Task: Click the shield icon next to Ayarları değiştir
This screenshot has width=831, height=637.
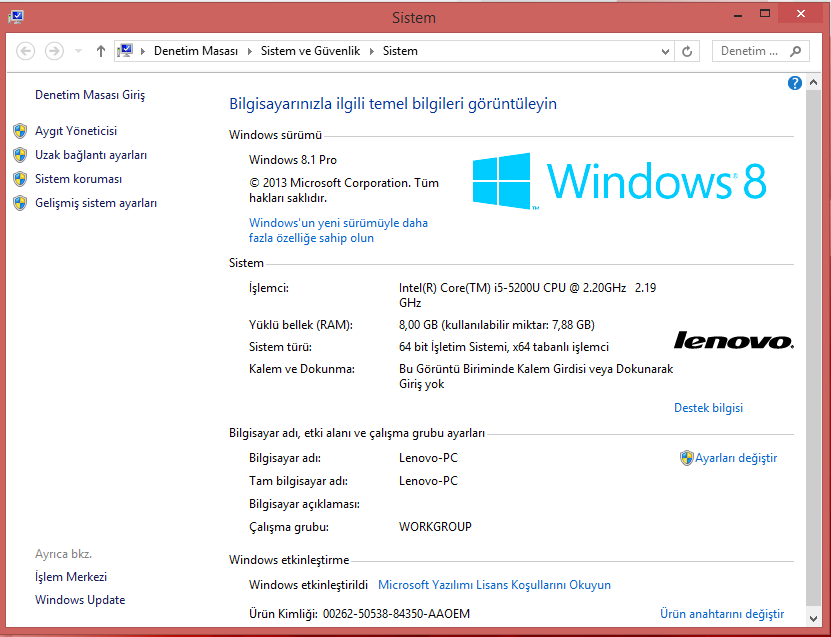Action: [x=686, y=458]
